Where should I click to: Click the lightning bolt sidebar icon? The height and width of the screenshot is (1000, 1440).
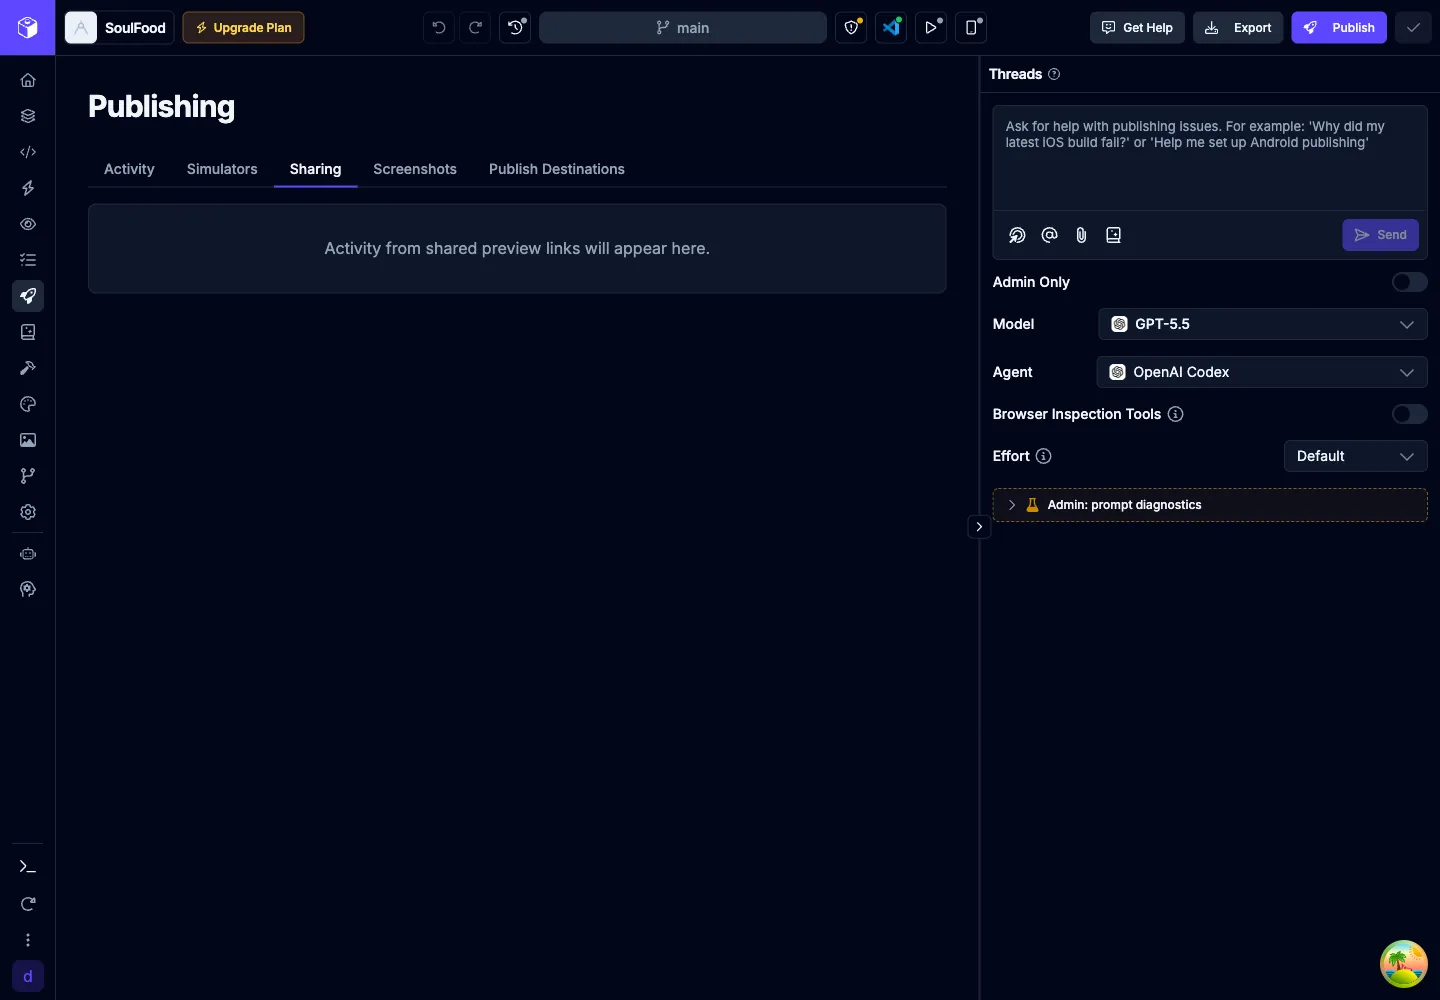click(x=28, y=188)
